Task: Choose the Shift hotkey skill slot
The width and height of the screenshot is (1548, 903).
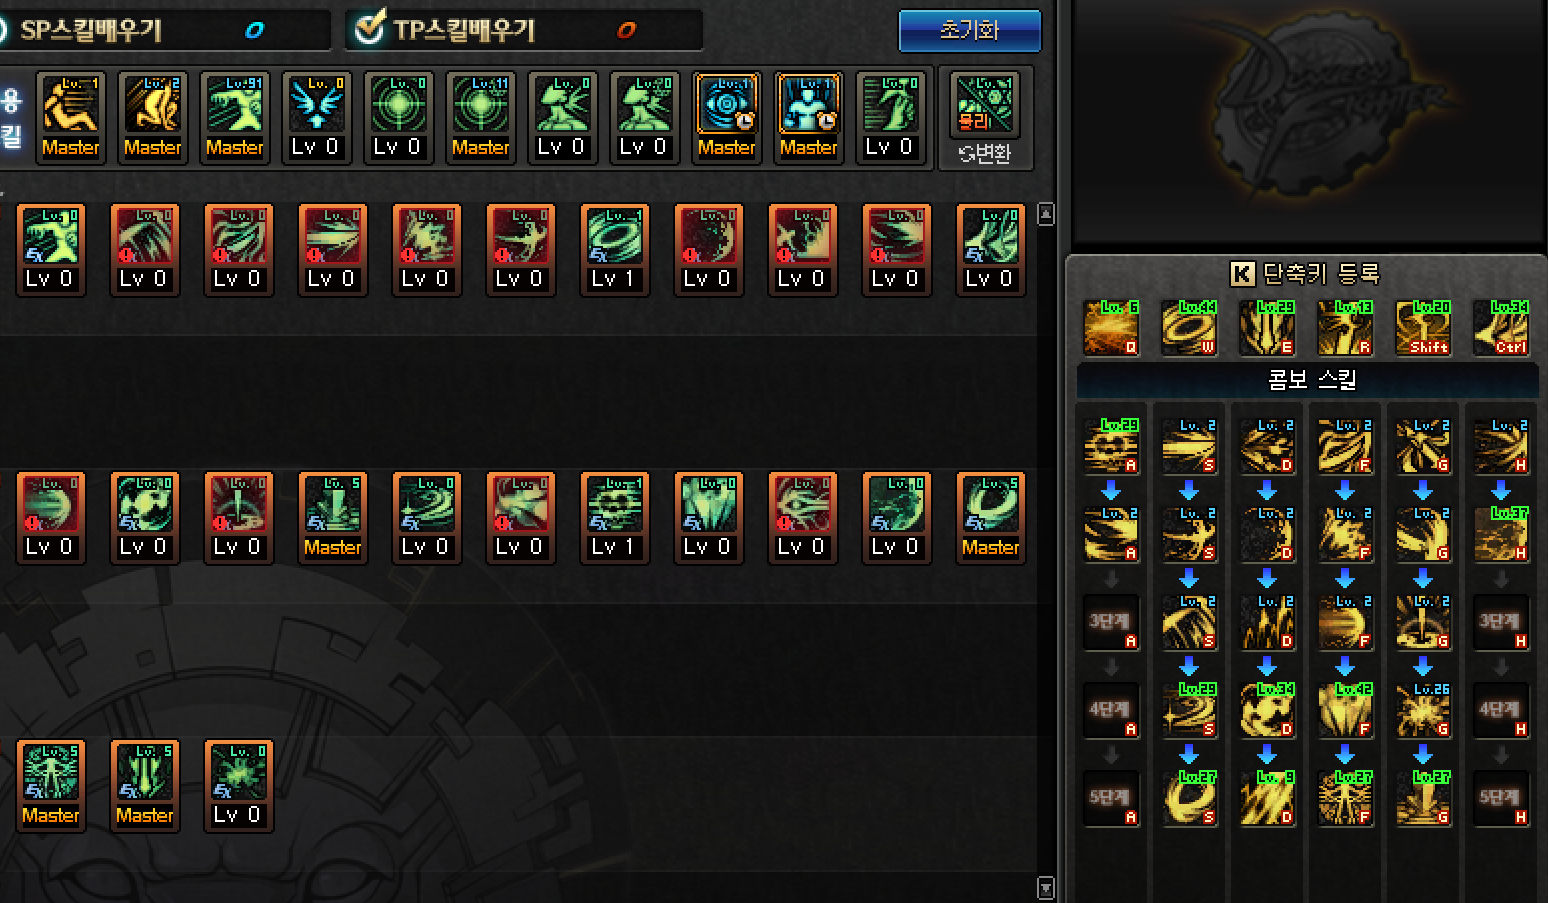Action: tap(1423, 327)
